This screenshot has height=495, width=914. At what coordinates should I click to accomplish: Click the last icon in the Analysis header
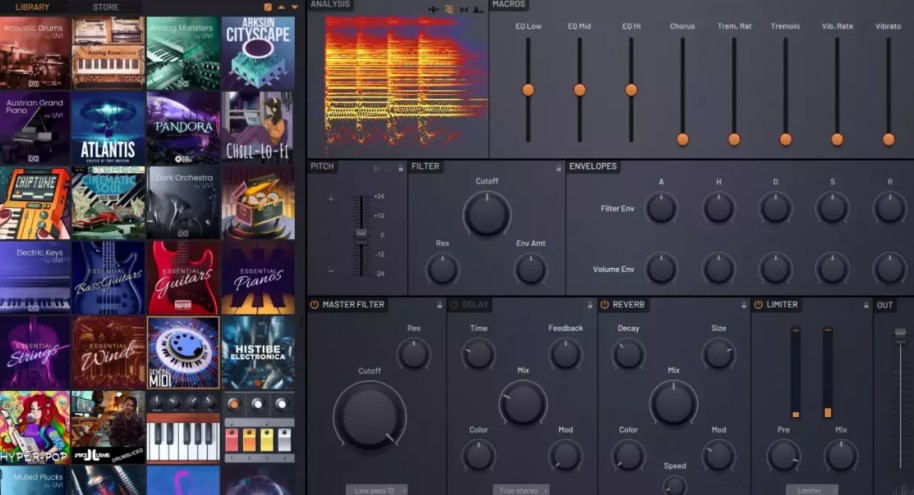pos(478,9)
